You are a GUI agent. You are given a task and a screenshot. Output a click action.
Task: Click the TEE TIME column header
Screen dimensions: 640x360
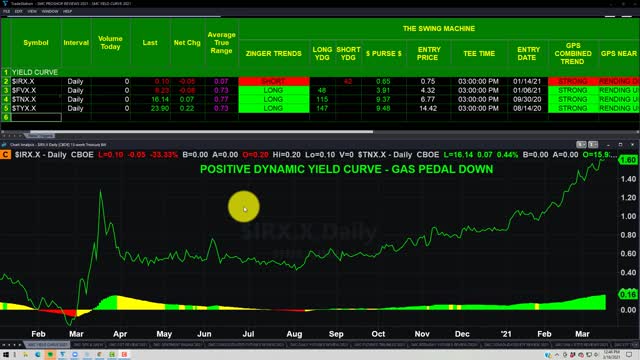[479, 53]
